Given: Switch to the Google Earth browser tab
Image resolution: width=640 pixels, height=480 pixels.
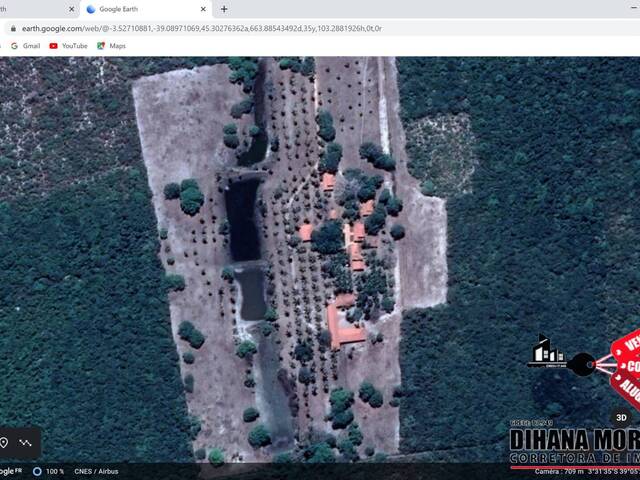Looking at the screenshot, I should pos(146,9).
